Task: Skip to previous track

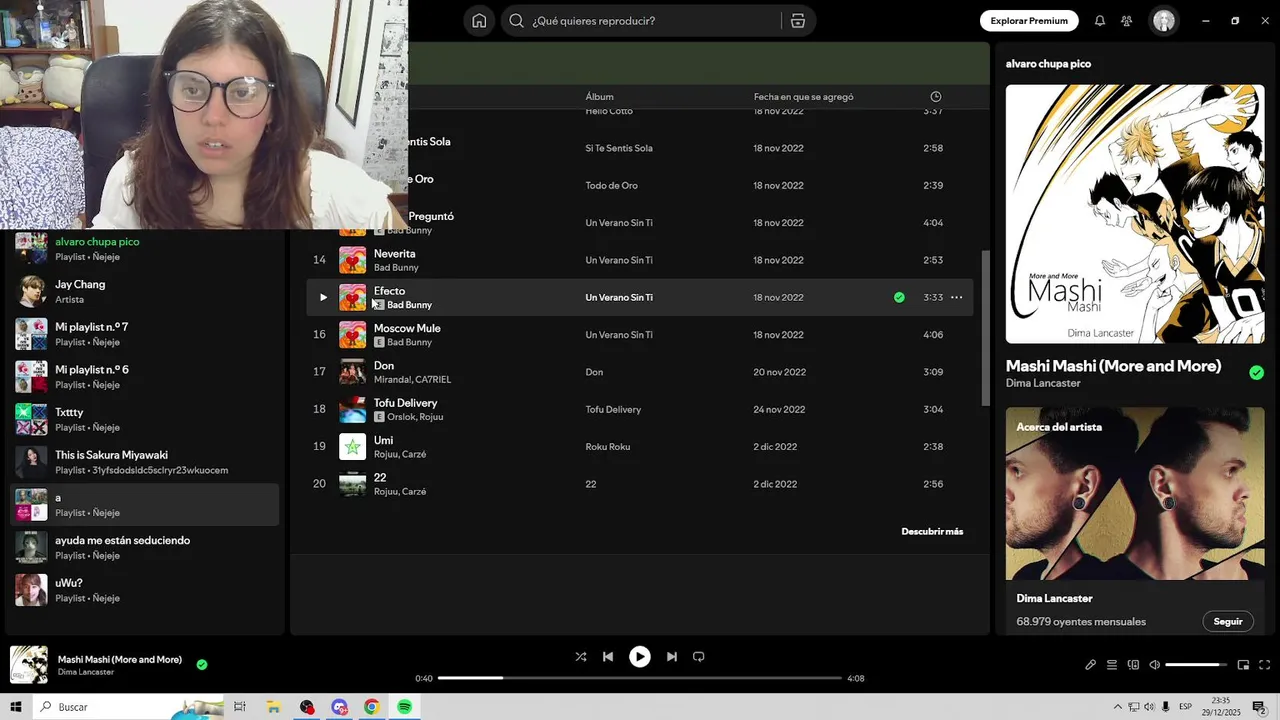Action: click(x=608, y=657)
